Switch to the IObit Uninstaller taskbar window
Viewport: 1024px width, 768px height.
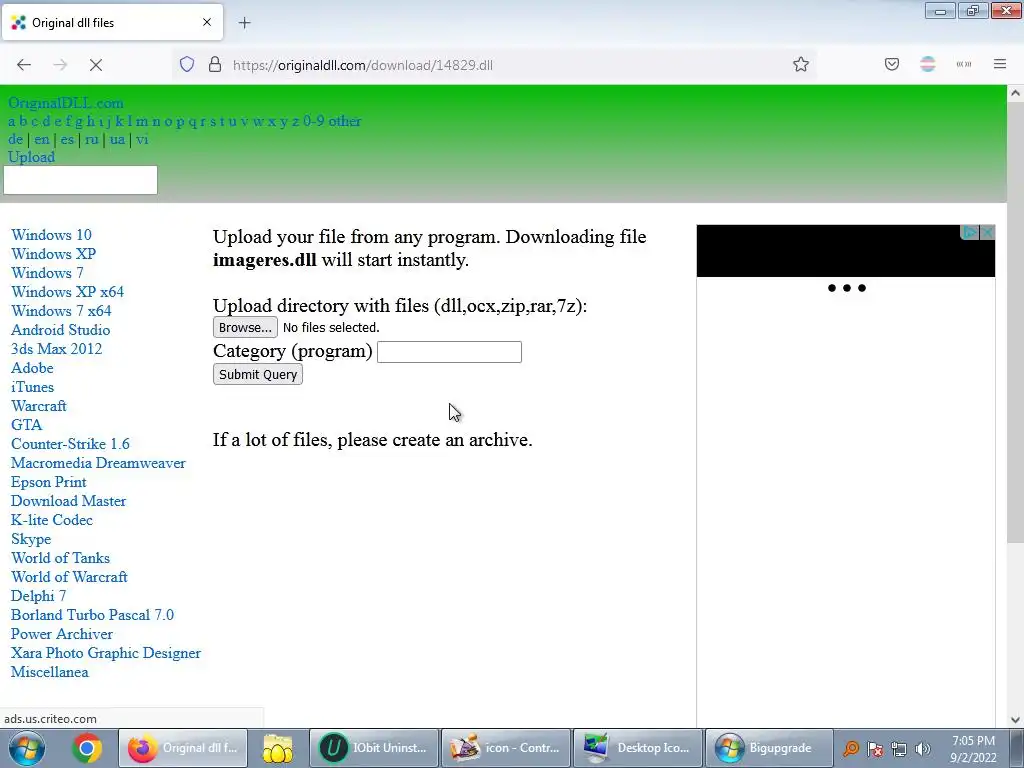tap(374, 748)
